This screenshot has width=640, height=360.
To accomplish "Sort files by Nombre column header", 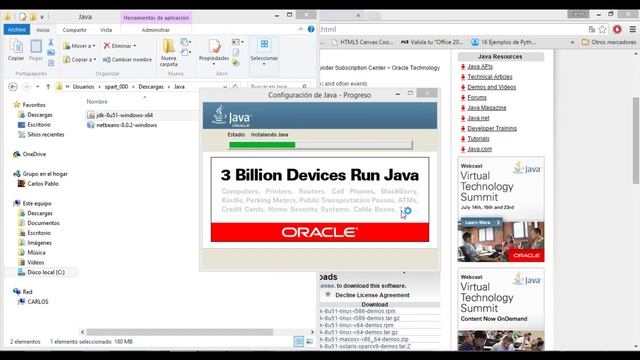I will (x=97, y=102).
